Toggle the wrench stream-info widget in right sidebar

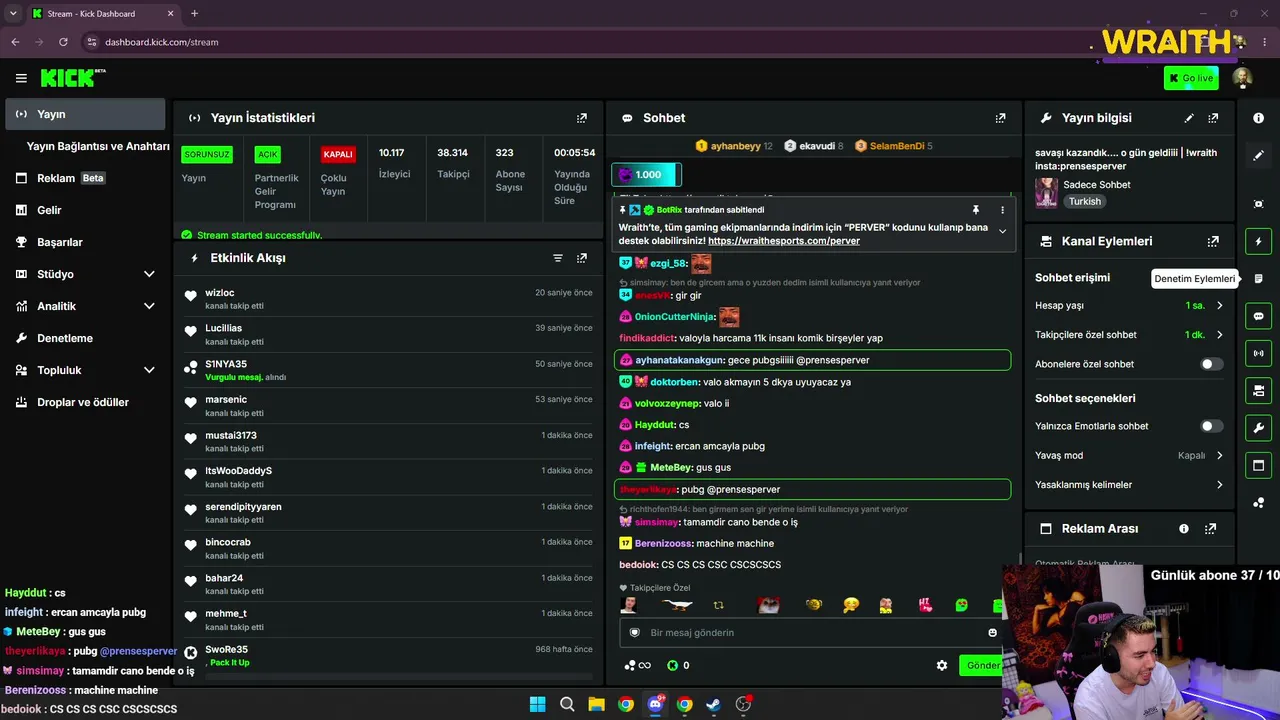pyautogui.click(x=1258, y=428)
